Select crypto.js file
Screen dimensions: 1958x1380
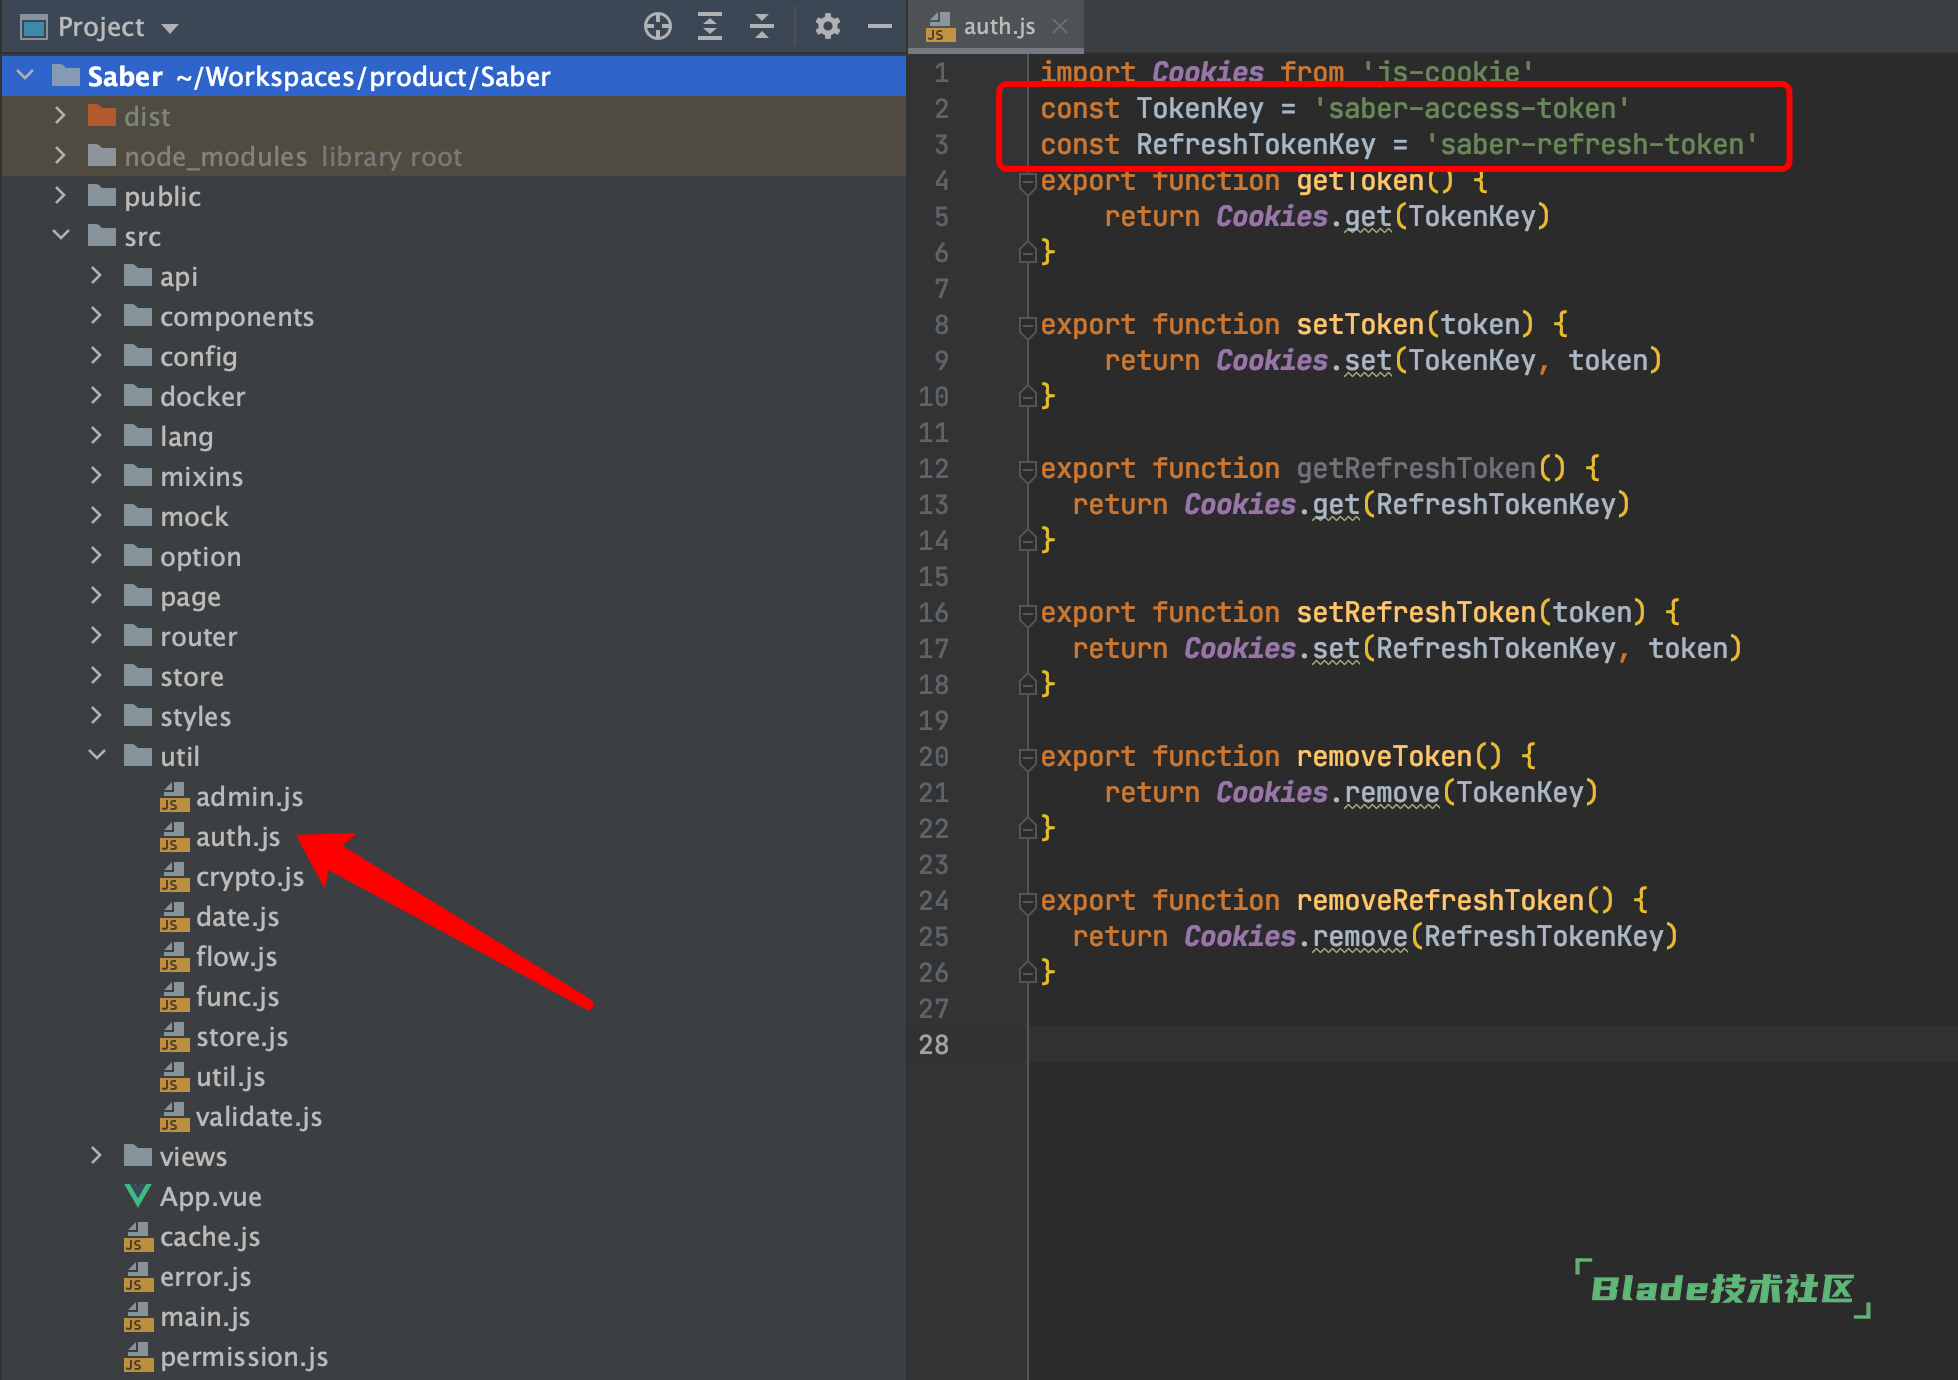pyautogui.click(x=249, y=877)
